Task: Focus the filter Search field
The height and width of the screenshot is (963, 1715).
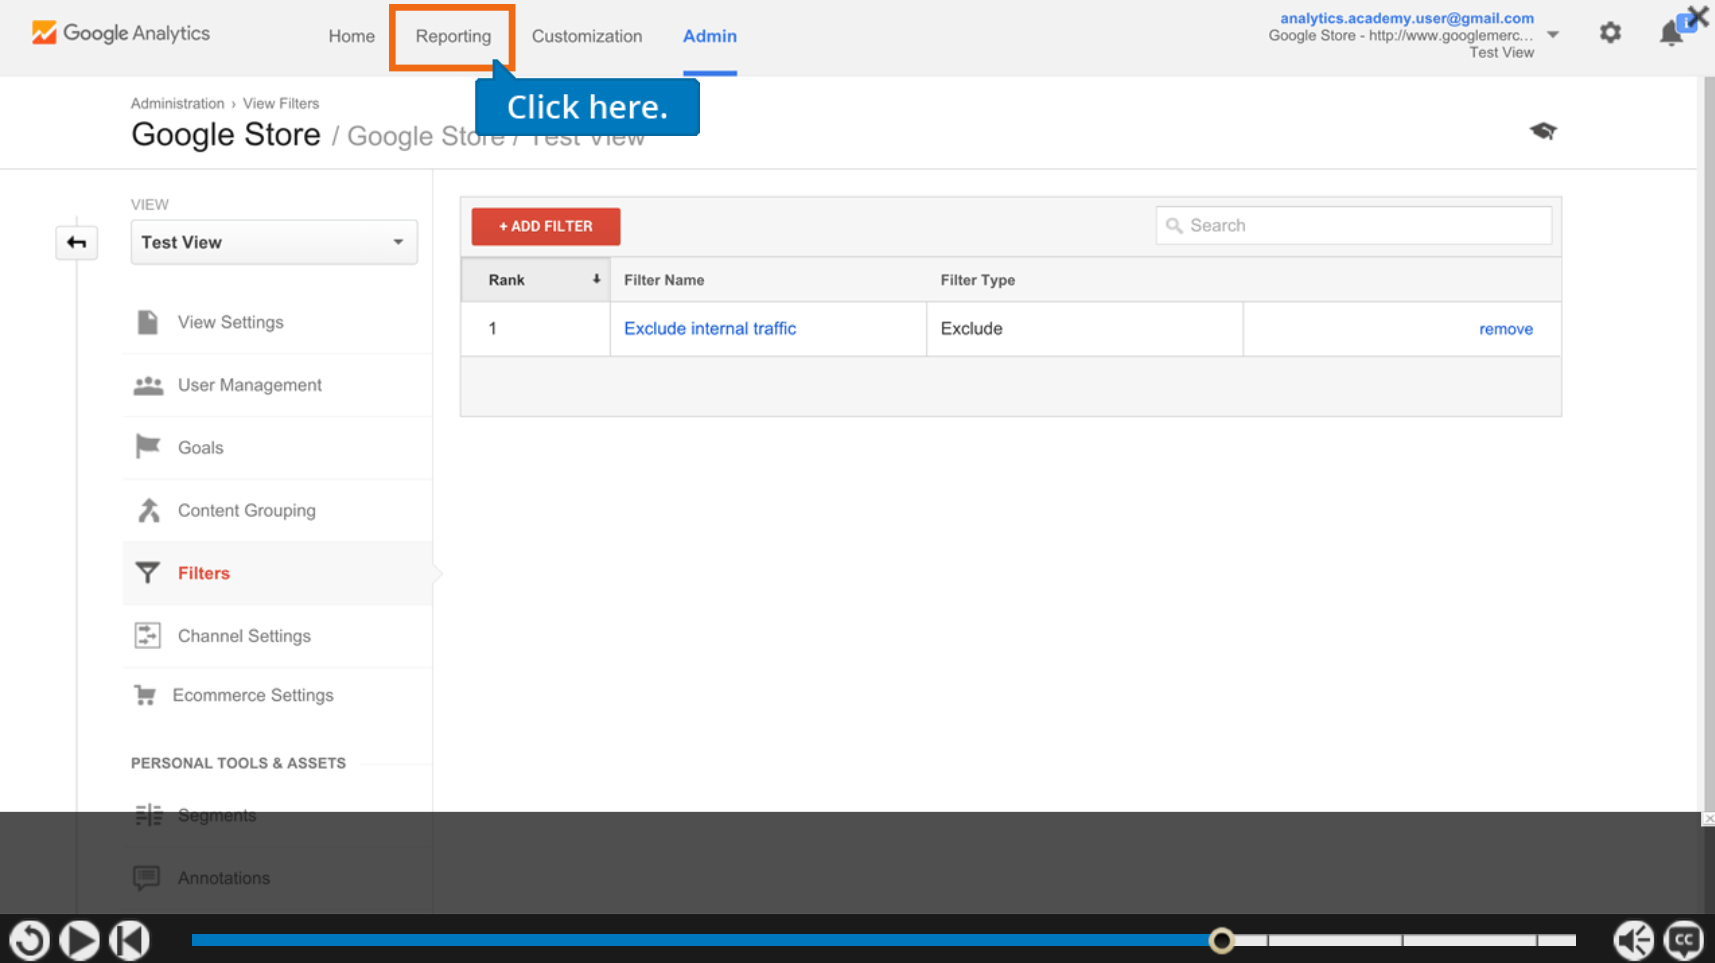Action: (x=1354, y=226)
